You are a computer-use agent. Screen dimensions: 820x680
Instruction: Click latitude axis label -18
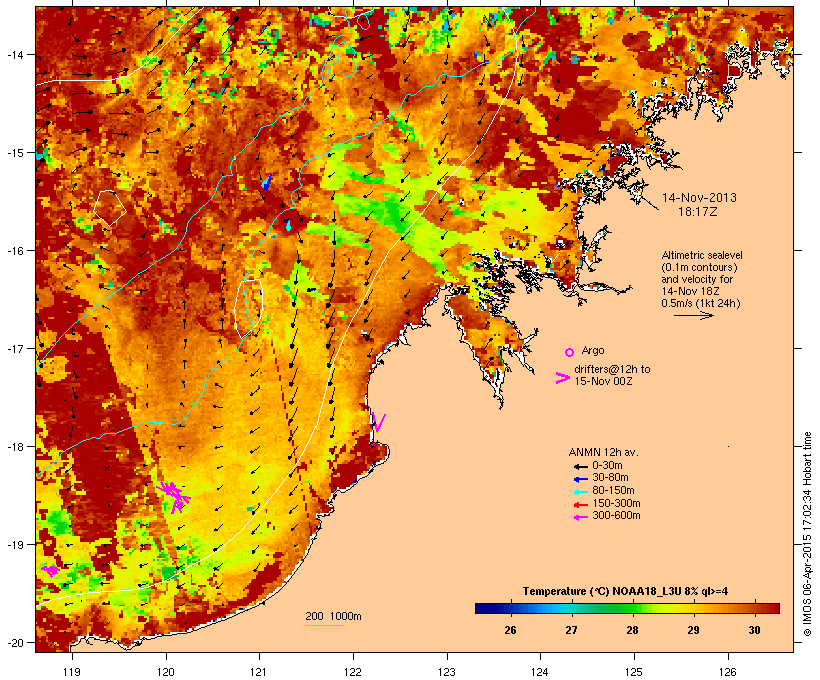coord(15,447)
